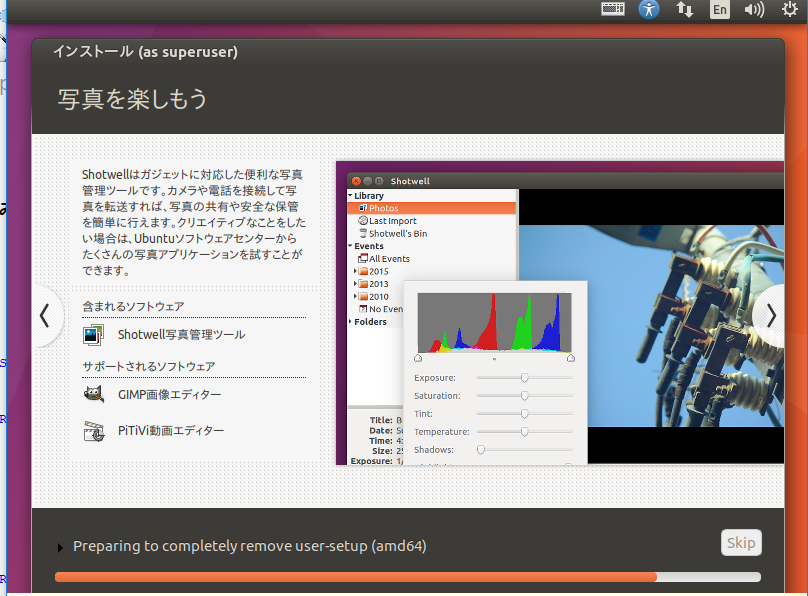
Task: Click the 'PiTiVi動画エディター' label
Action: tap(171, 431)
